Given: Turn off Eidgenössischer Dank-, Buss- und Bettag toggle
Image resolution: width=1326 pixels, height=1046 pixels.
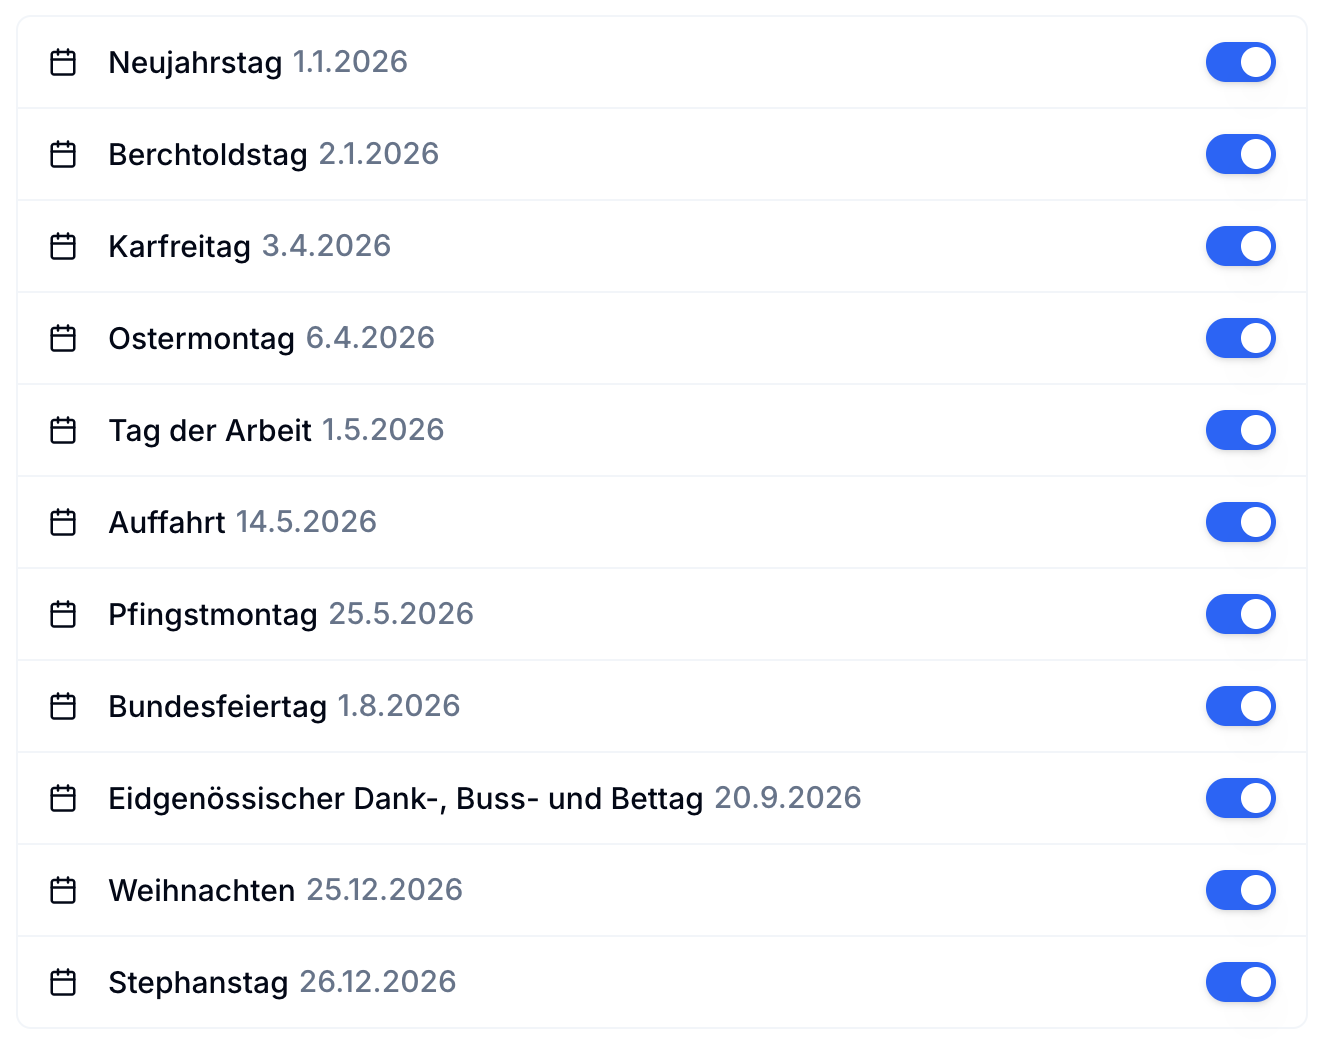Looking at the screenshot, I should point(1240,798).
